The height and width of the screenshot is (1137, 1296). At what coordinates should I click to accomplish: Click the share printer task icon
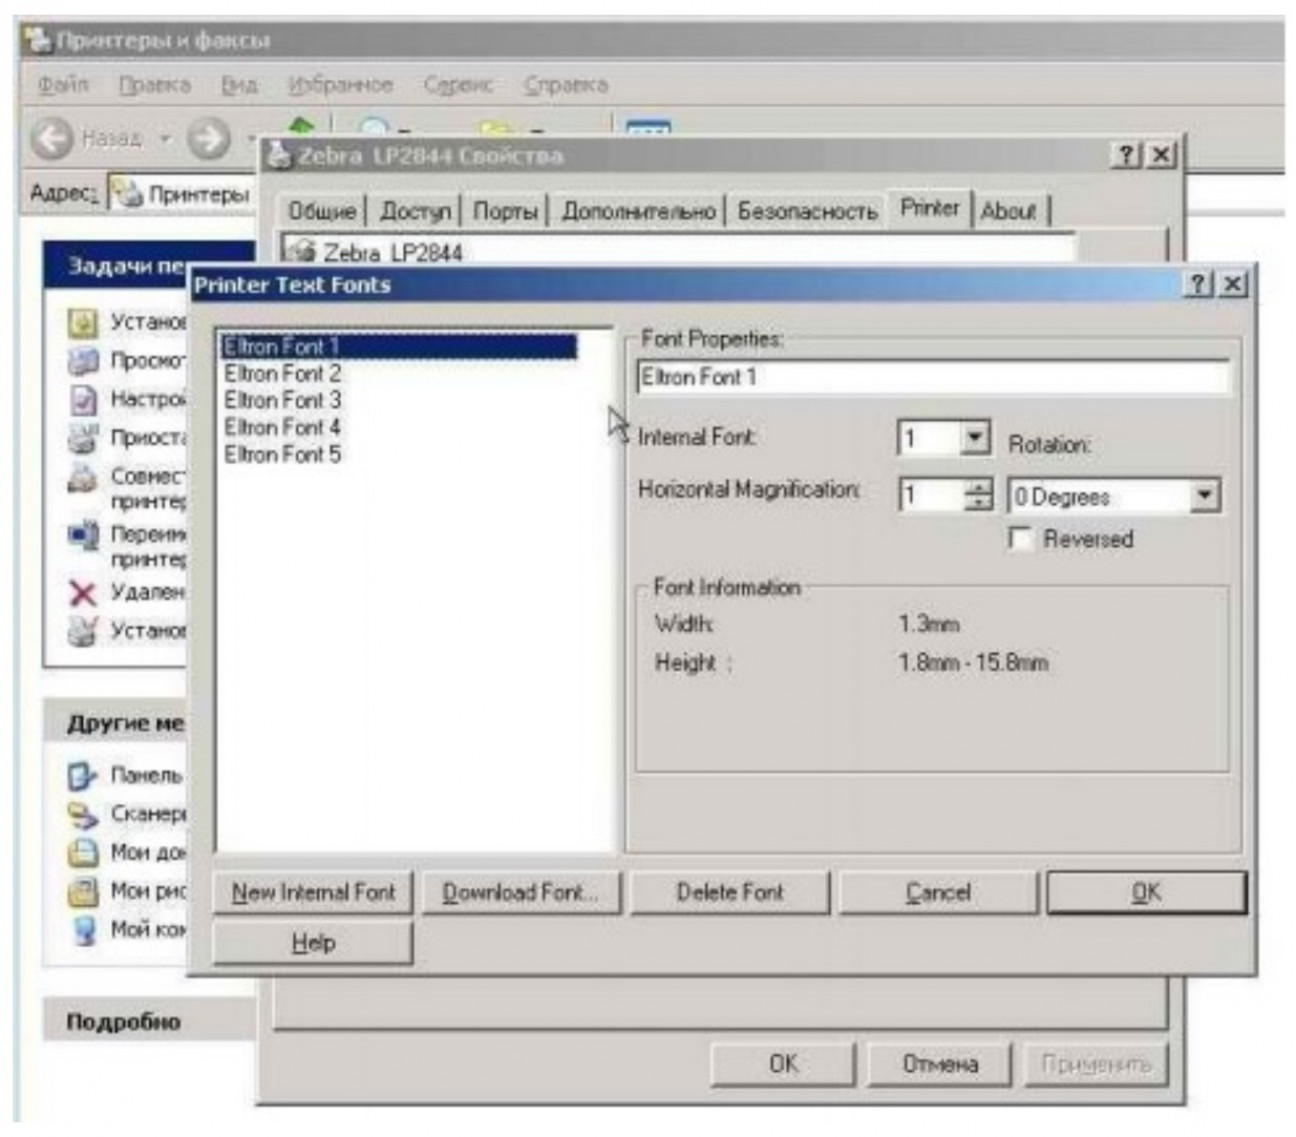coord(82,478)
